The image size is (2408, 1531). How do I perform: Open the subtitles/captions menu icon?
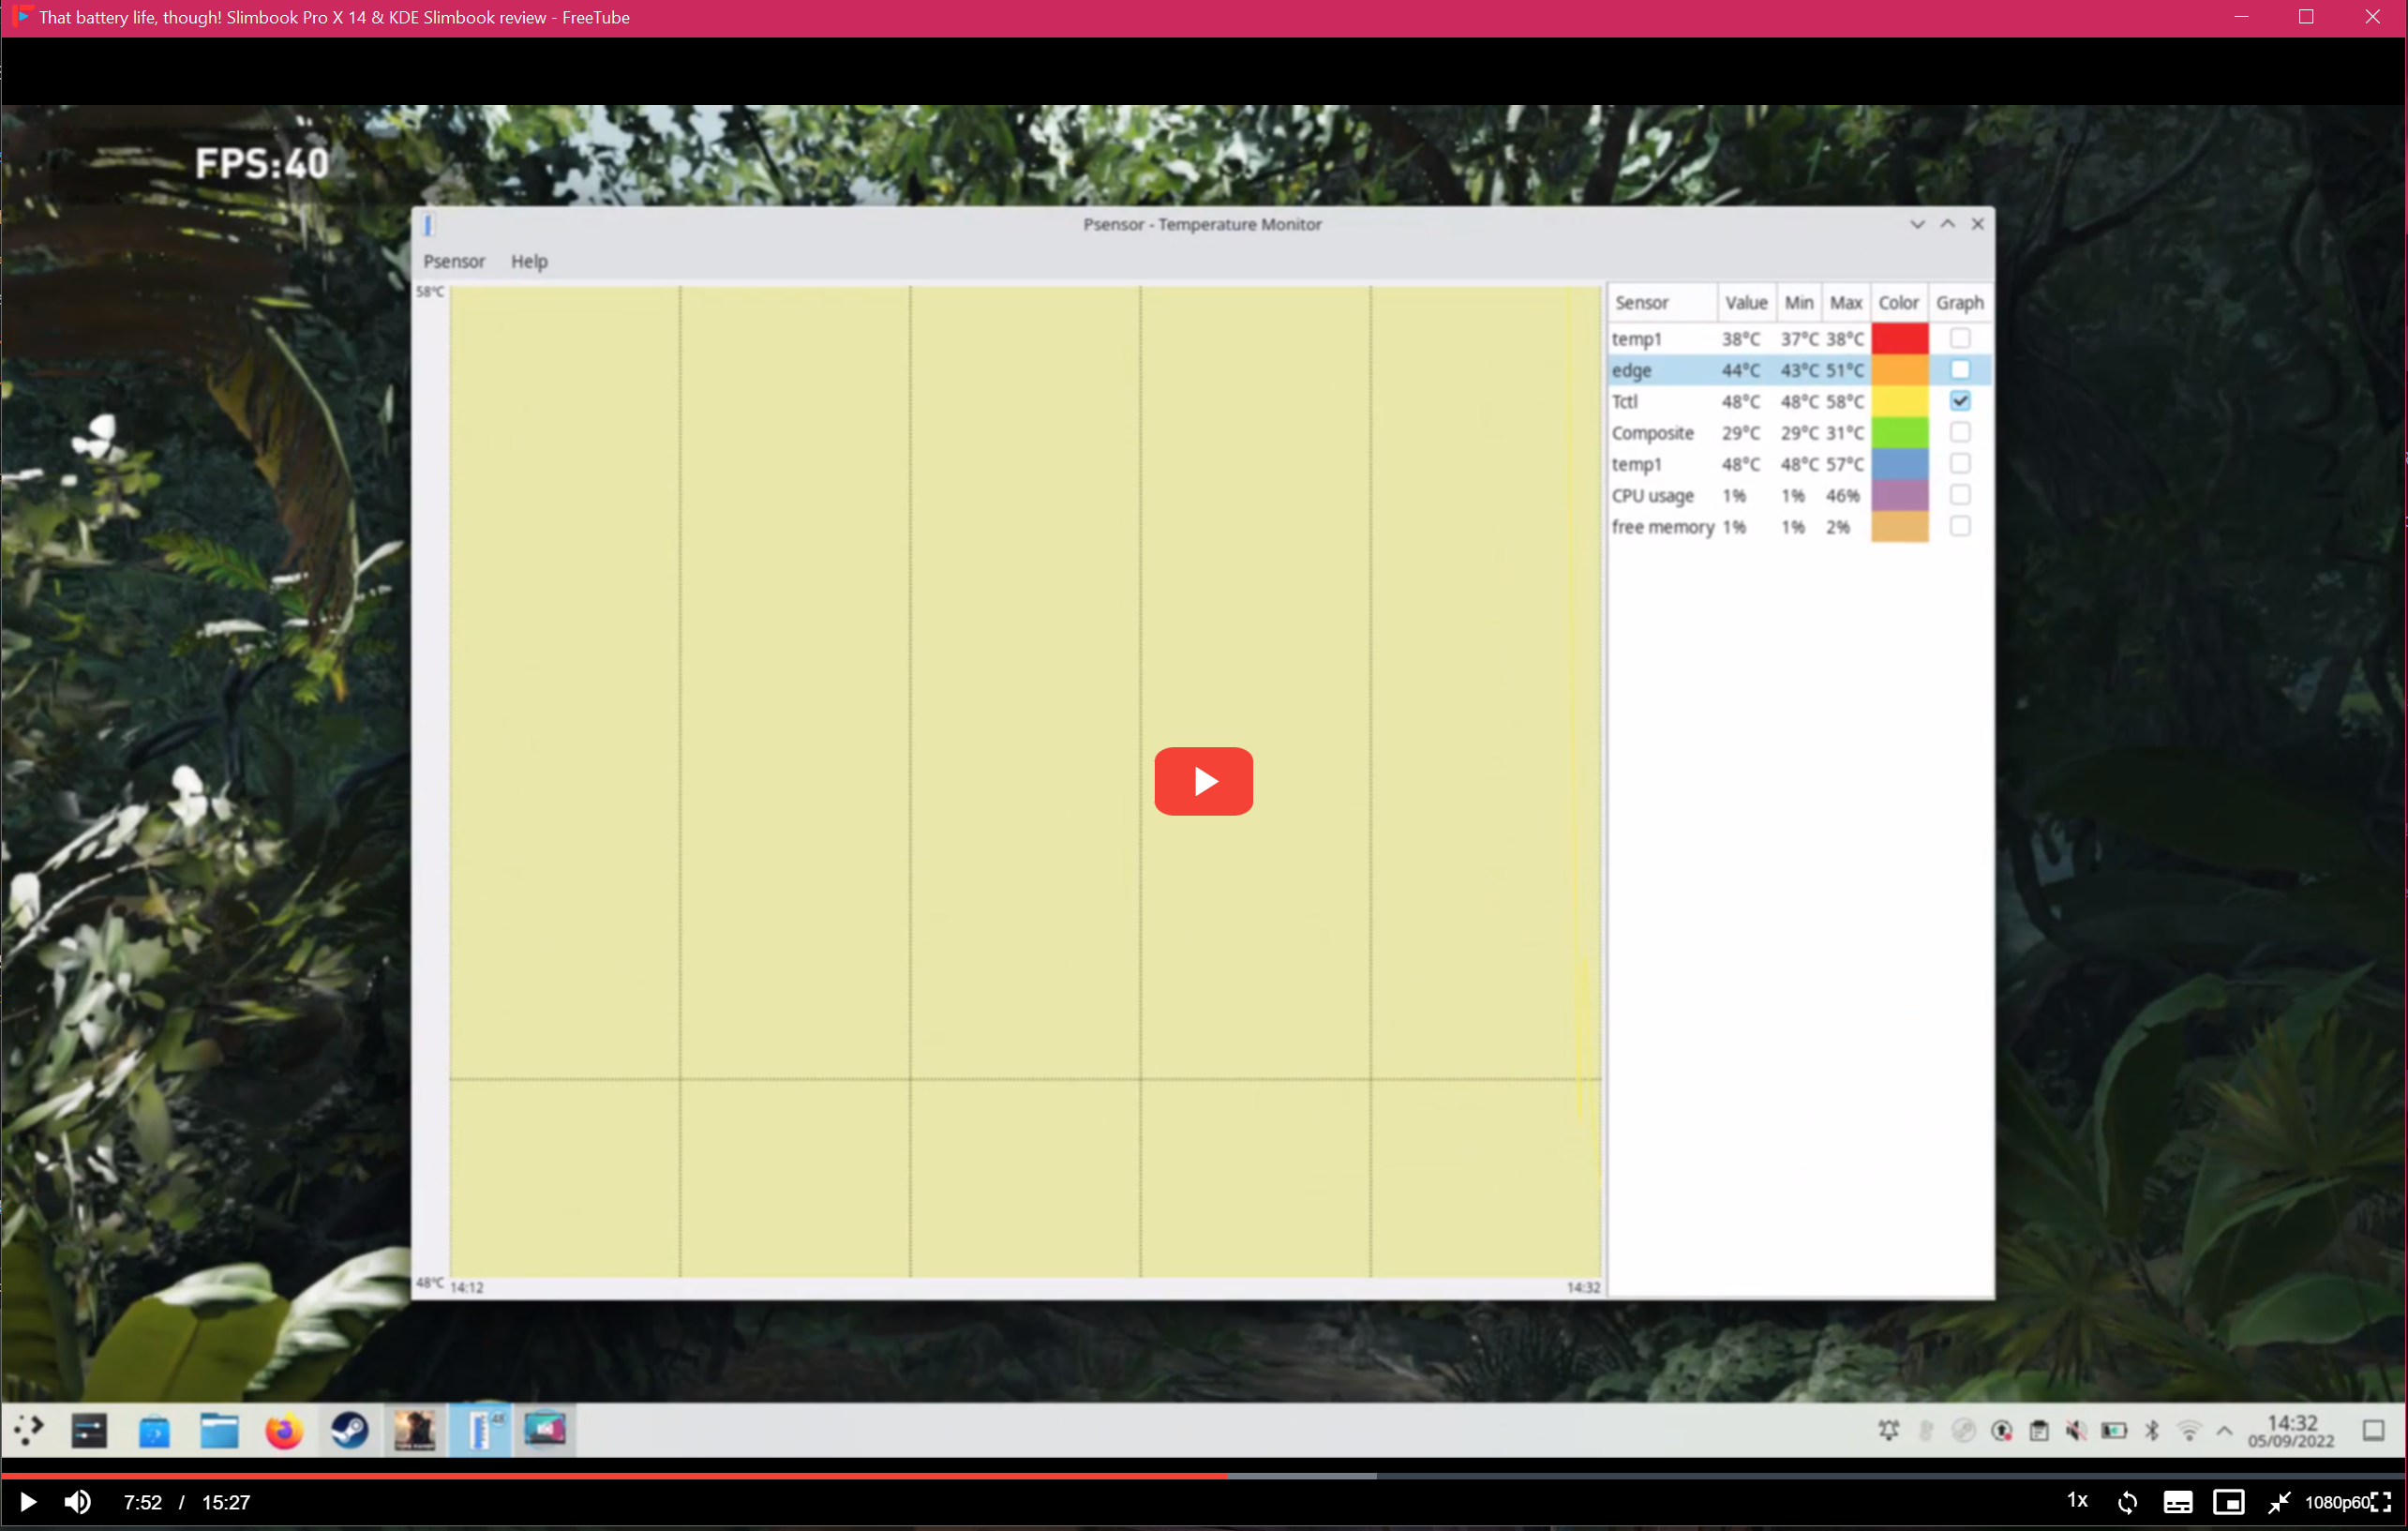tap(2178, 1502)
